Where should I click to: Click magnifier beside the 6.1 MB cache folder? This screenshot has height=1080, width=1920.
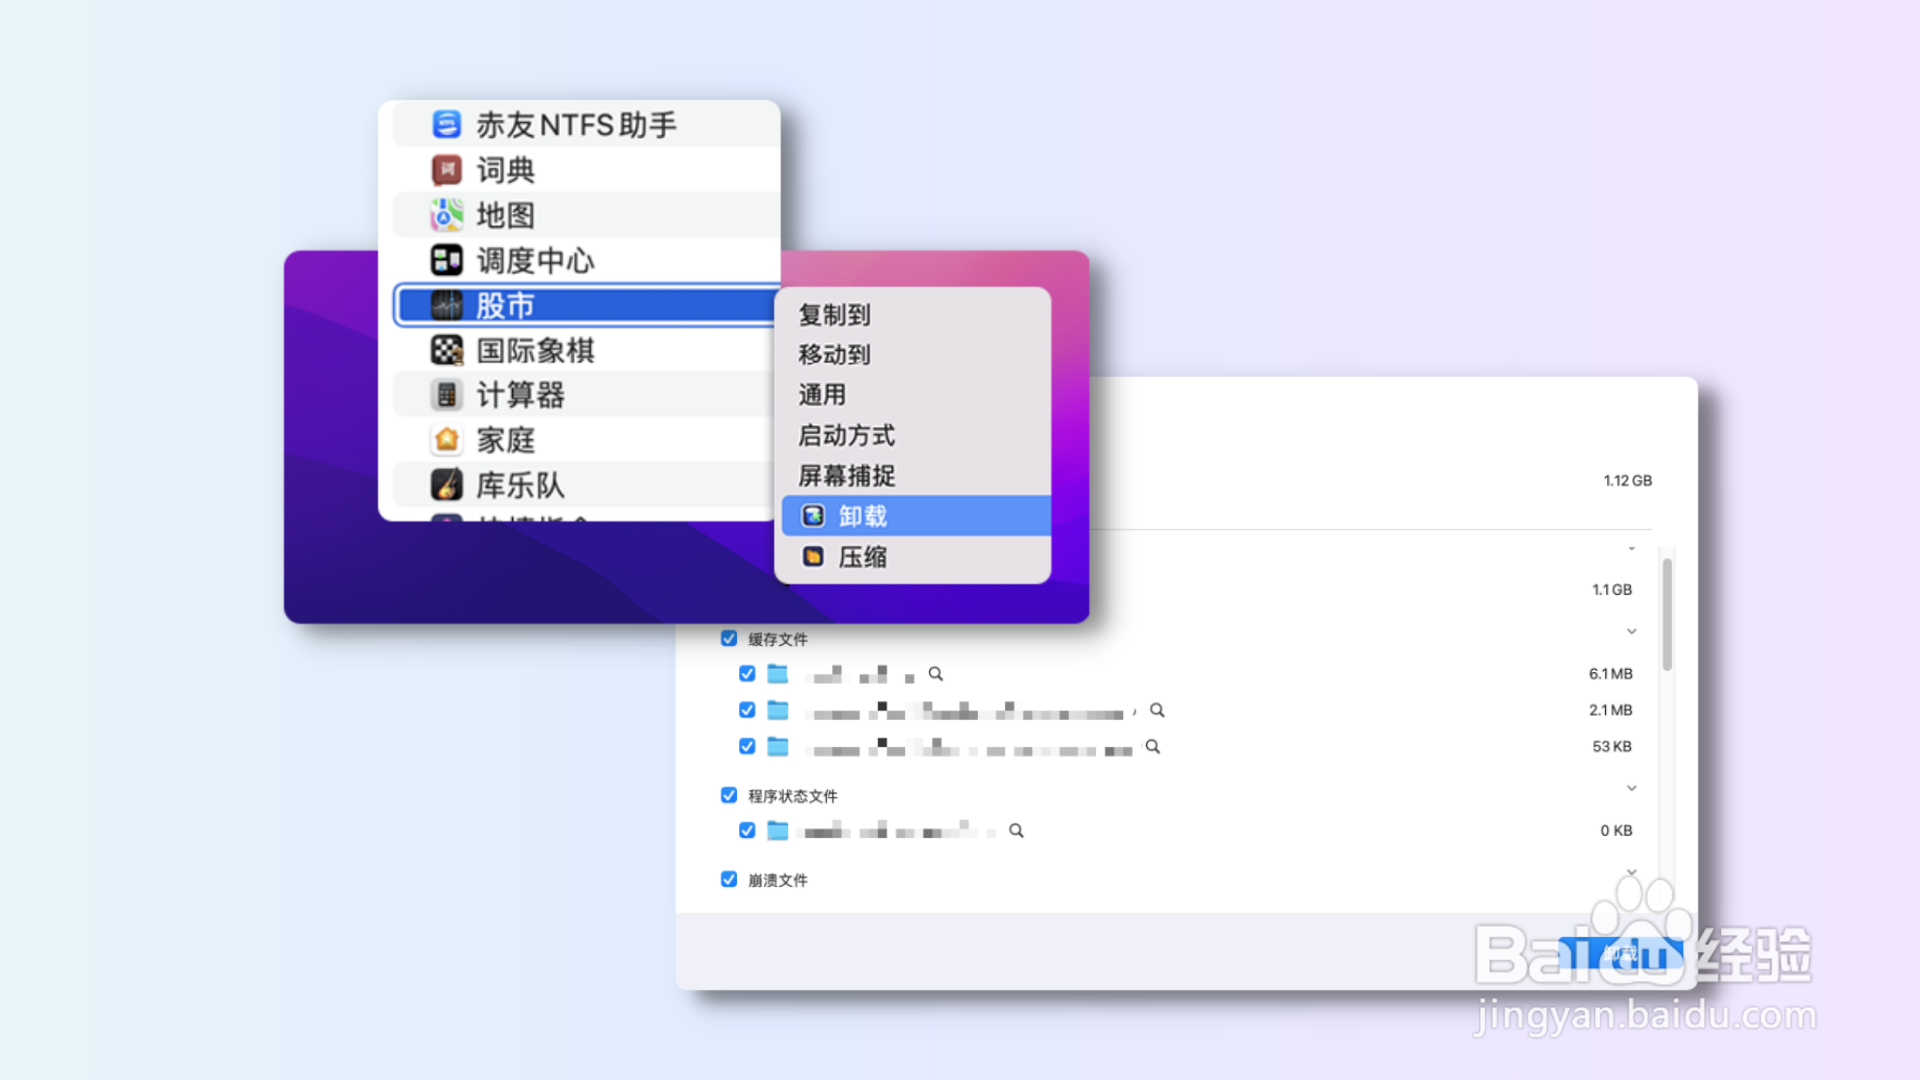pyautogui.click(x=936, y=674)
